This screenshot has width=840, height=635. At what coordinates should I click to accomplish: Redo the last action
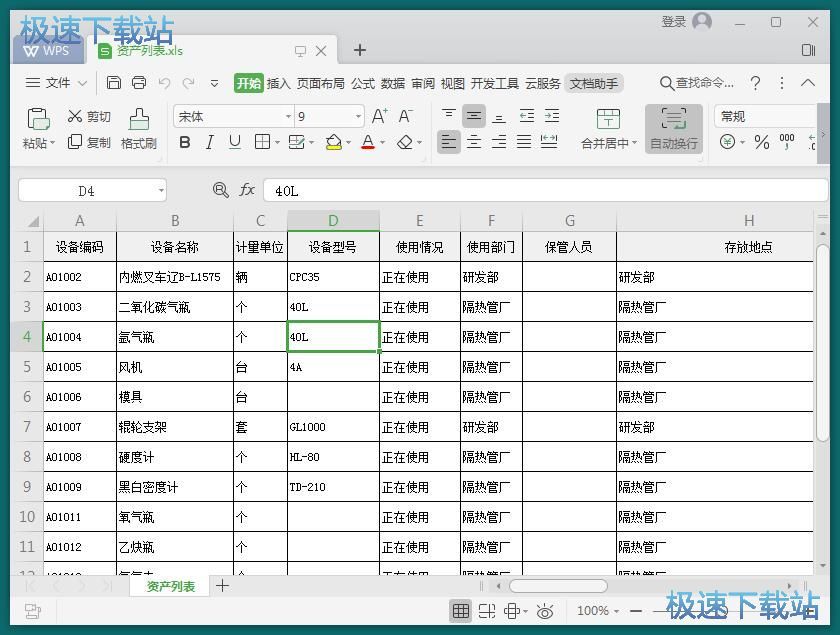(189, 83)
